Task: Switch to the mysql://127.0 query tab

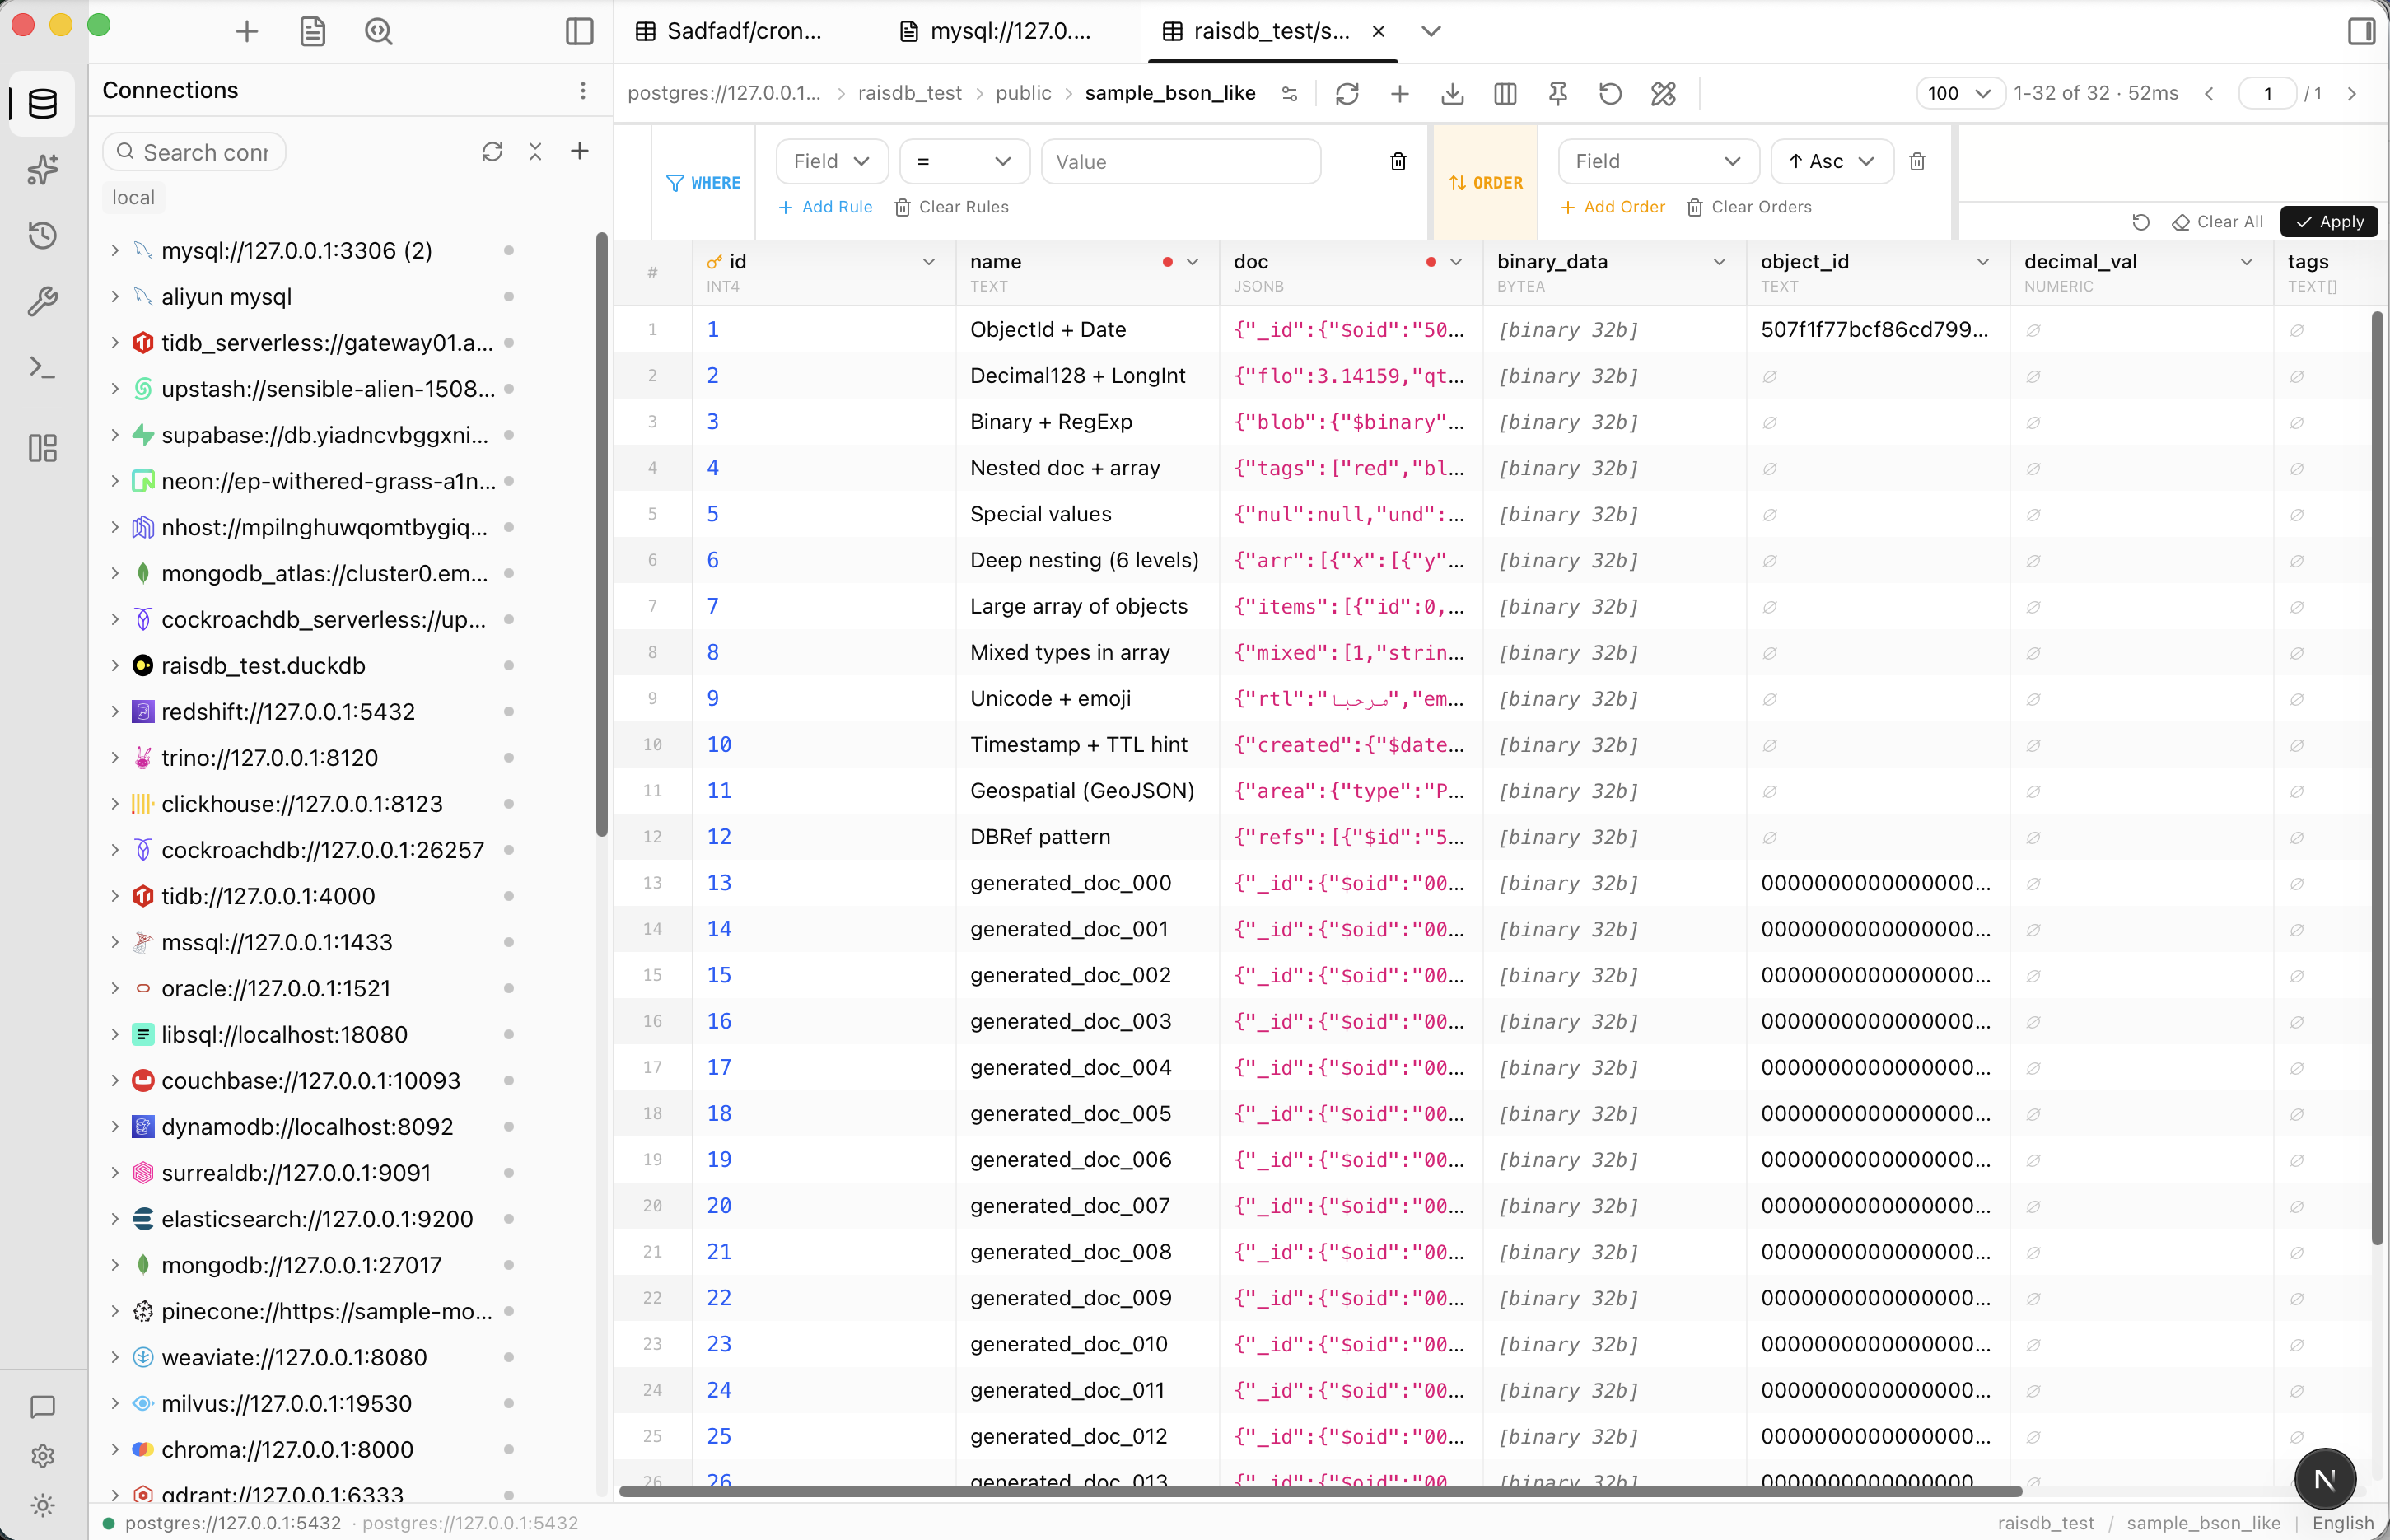Action: pos(996,32)
